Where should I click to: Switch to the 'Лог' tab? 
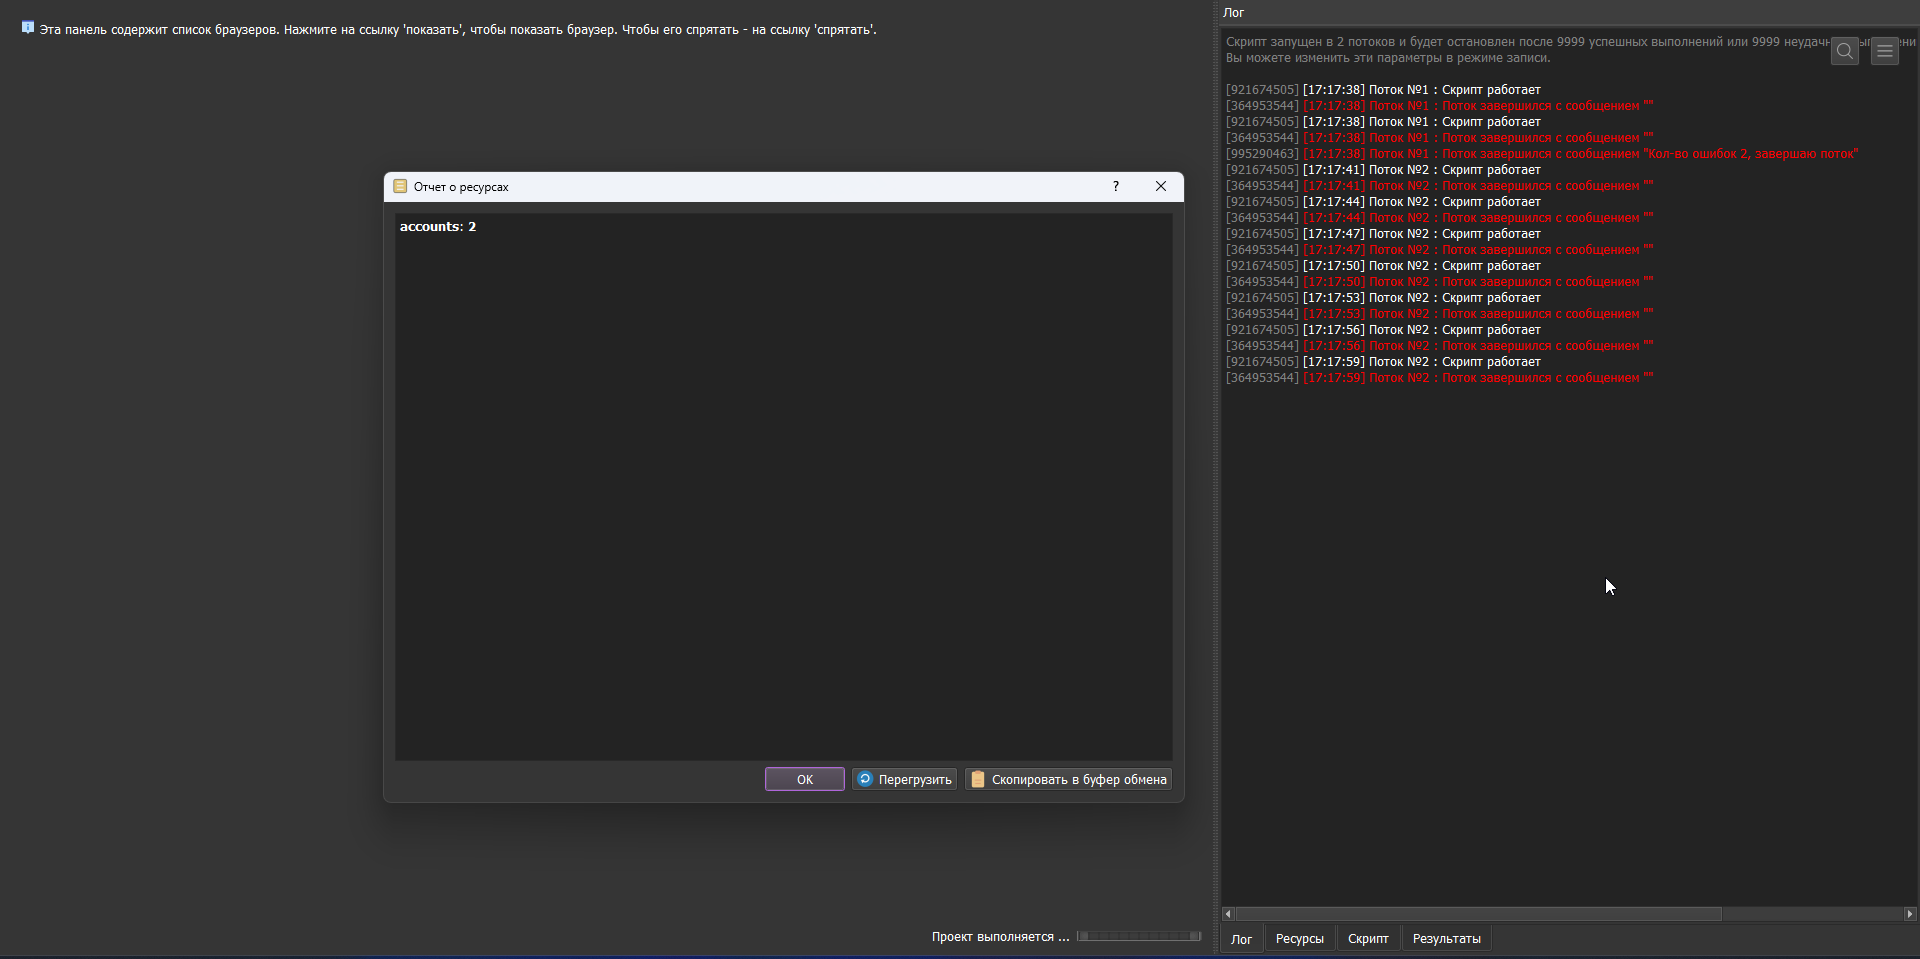coord(1241,939)
